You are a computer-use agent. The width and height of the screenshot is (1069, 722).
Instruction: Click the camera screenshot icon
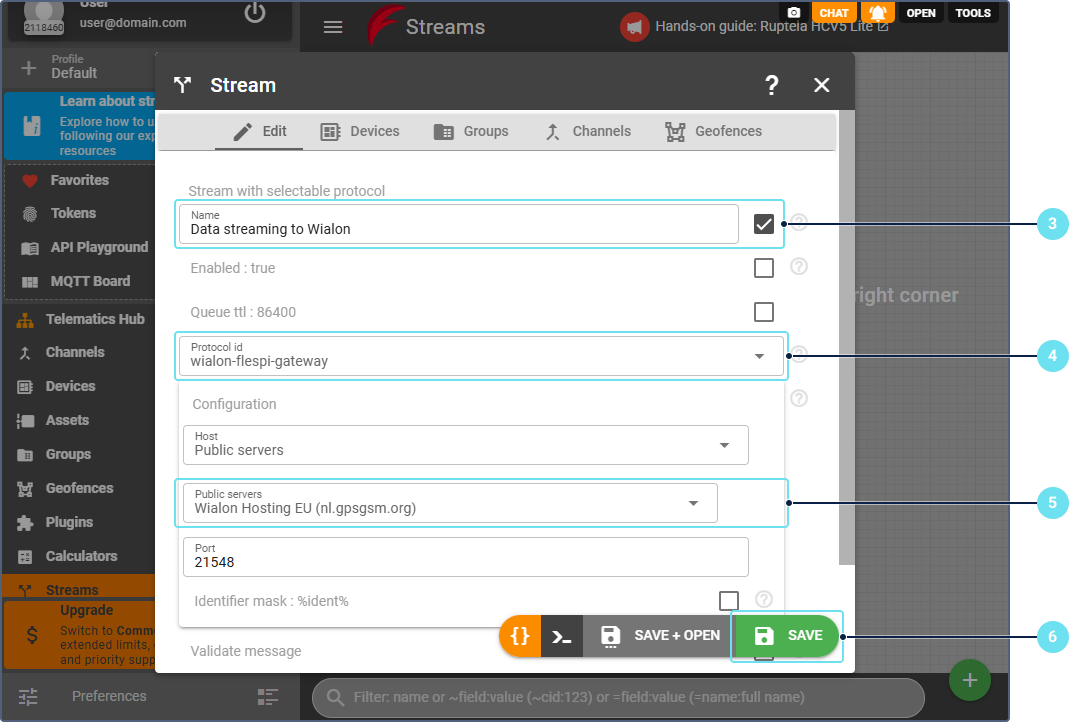tap(794, 12)
